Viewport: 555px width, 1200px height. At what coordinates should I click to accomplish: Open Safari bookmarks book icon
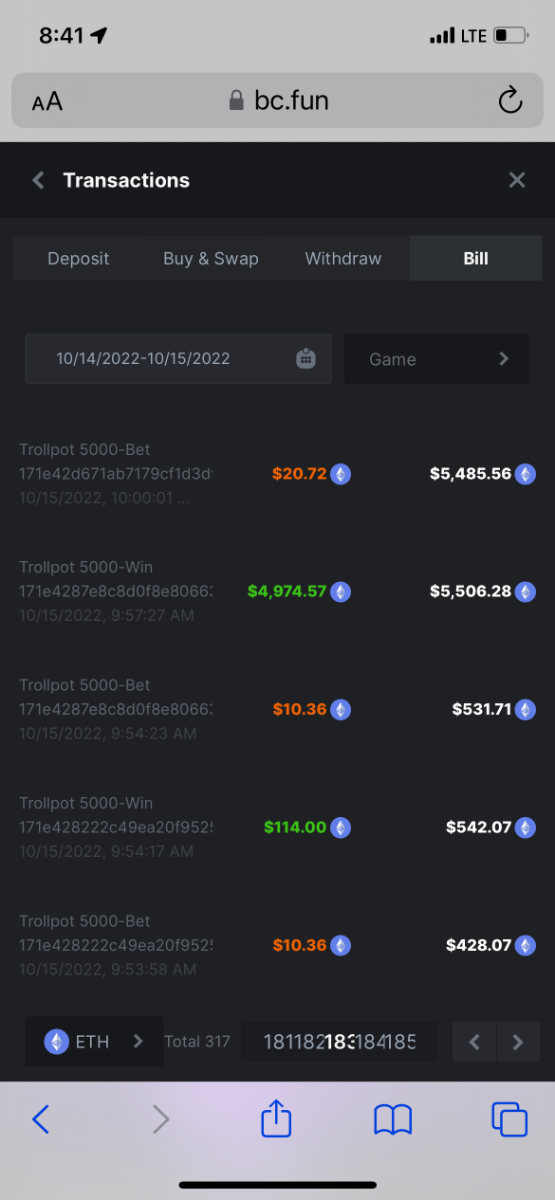[393, 1120]
